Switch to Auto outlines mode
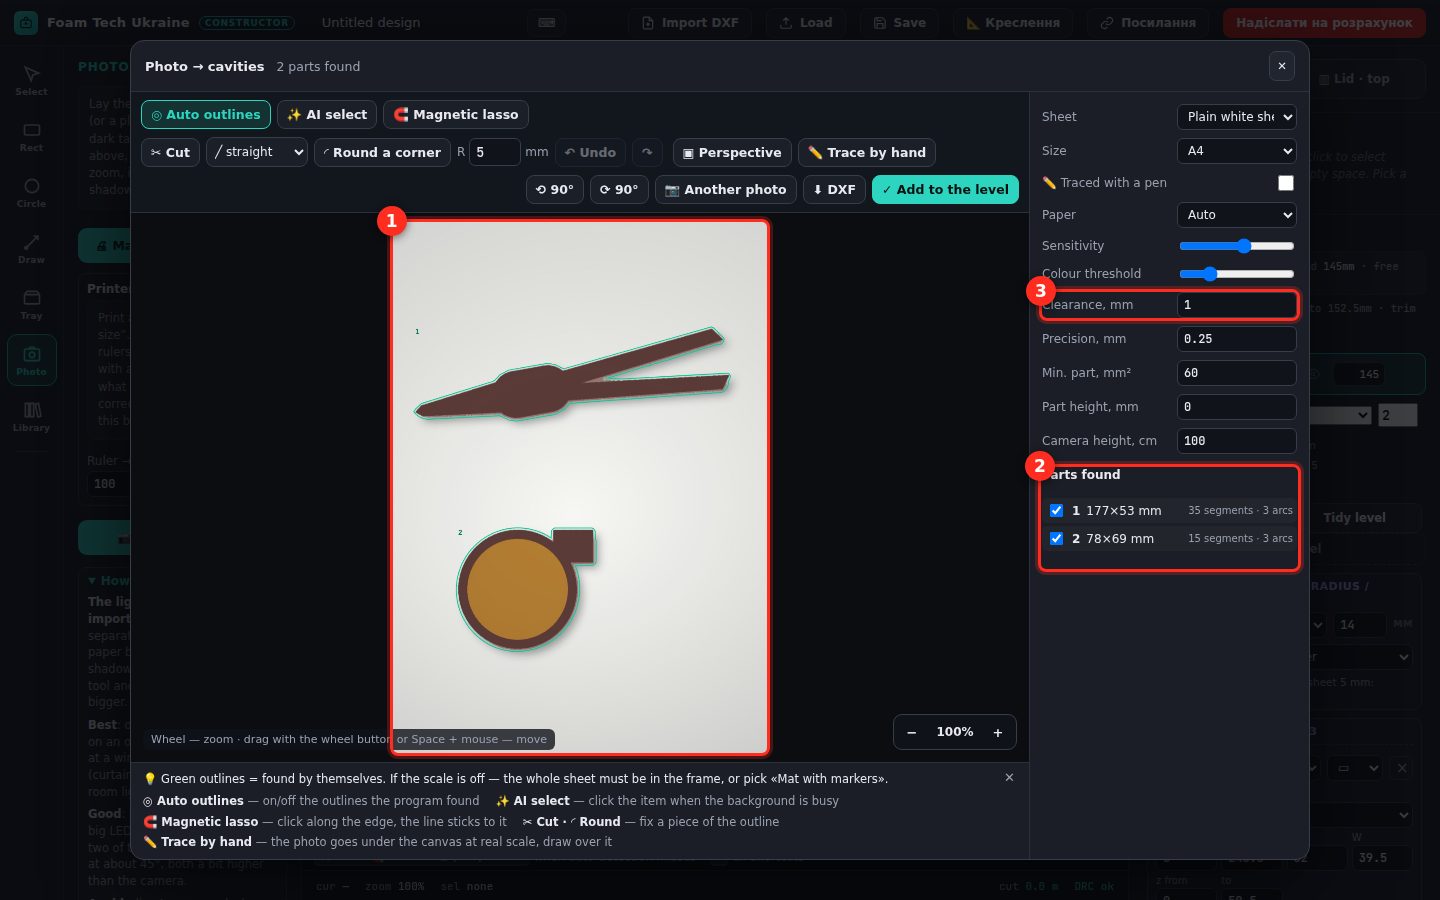1440x900 pixels. click(206, 115)
